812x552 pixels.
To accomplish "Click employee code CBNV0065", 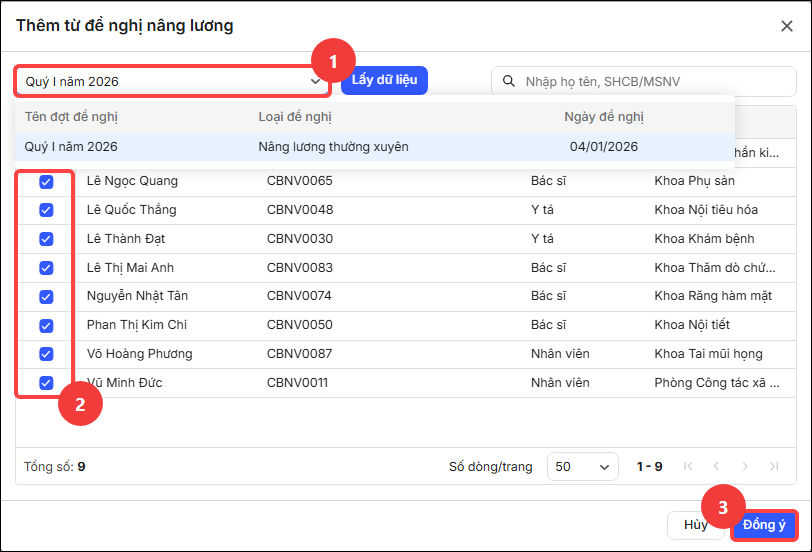I will click(300, 181).
